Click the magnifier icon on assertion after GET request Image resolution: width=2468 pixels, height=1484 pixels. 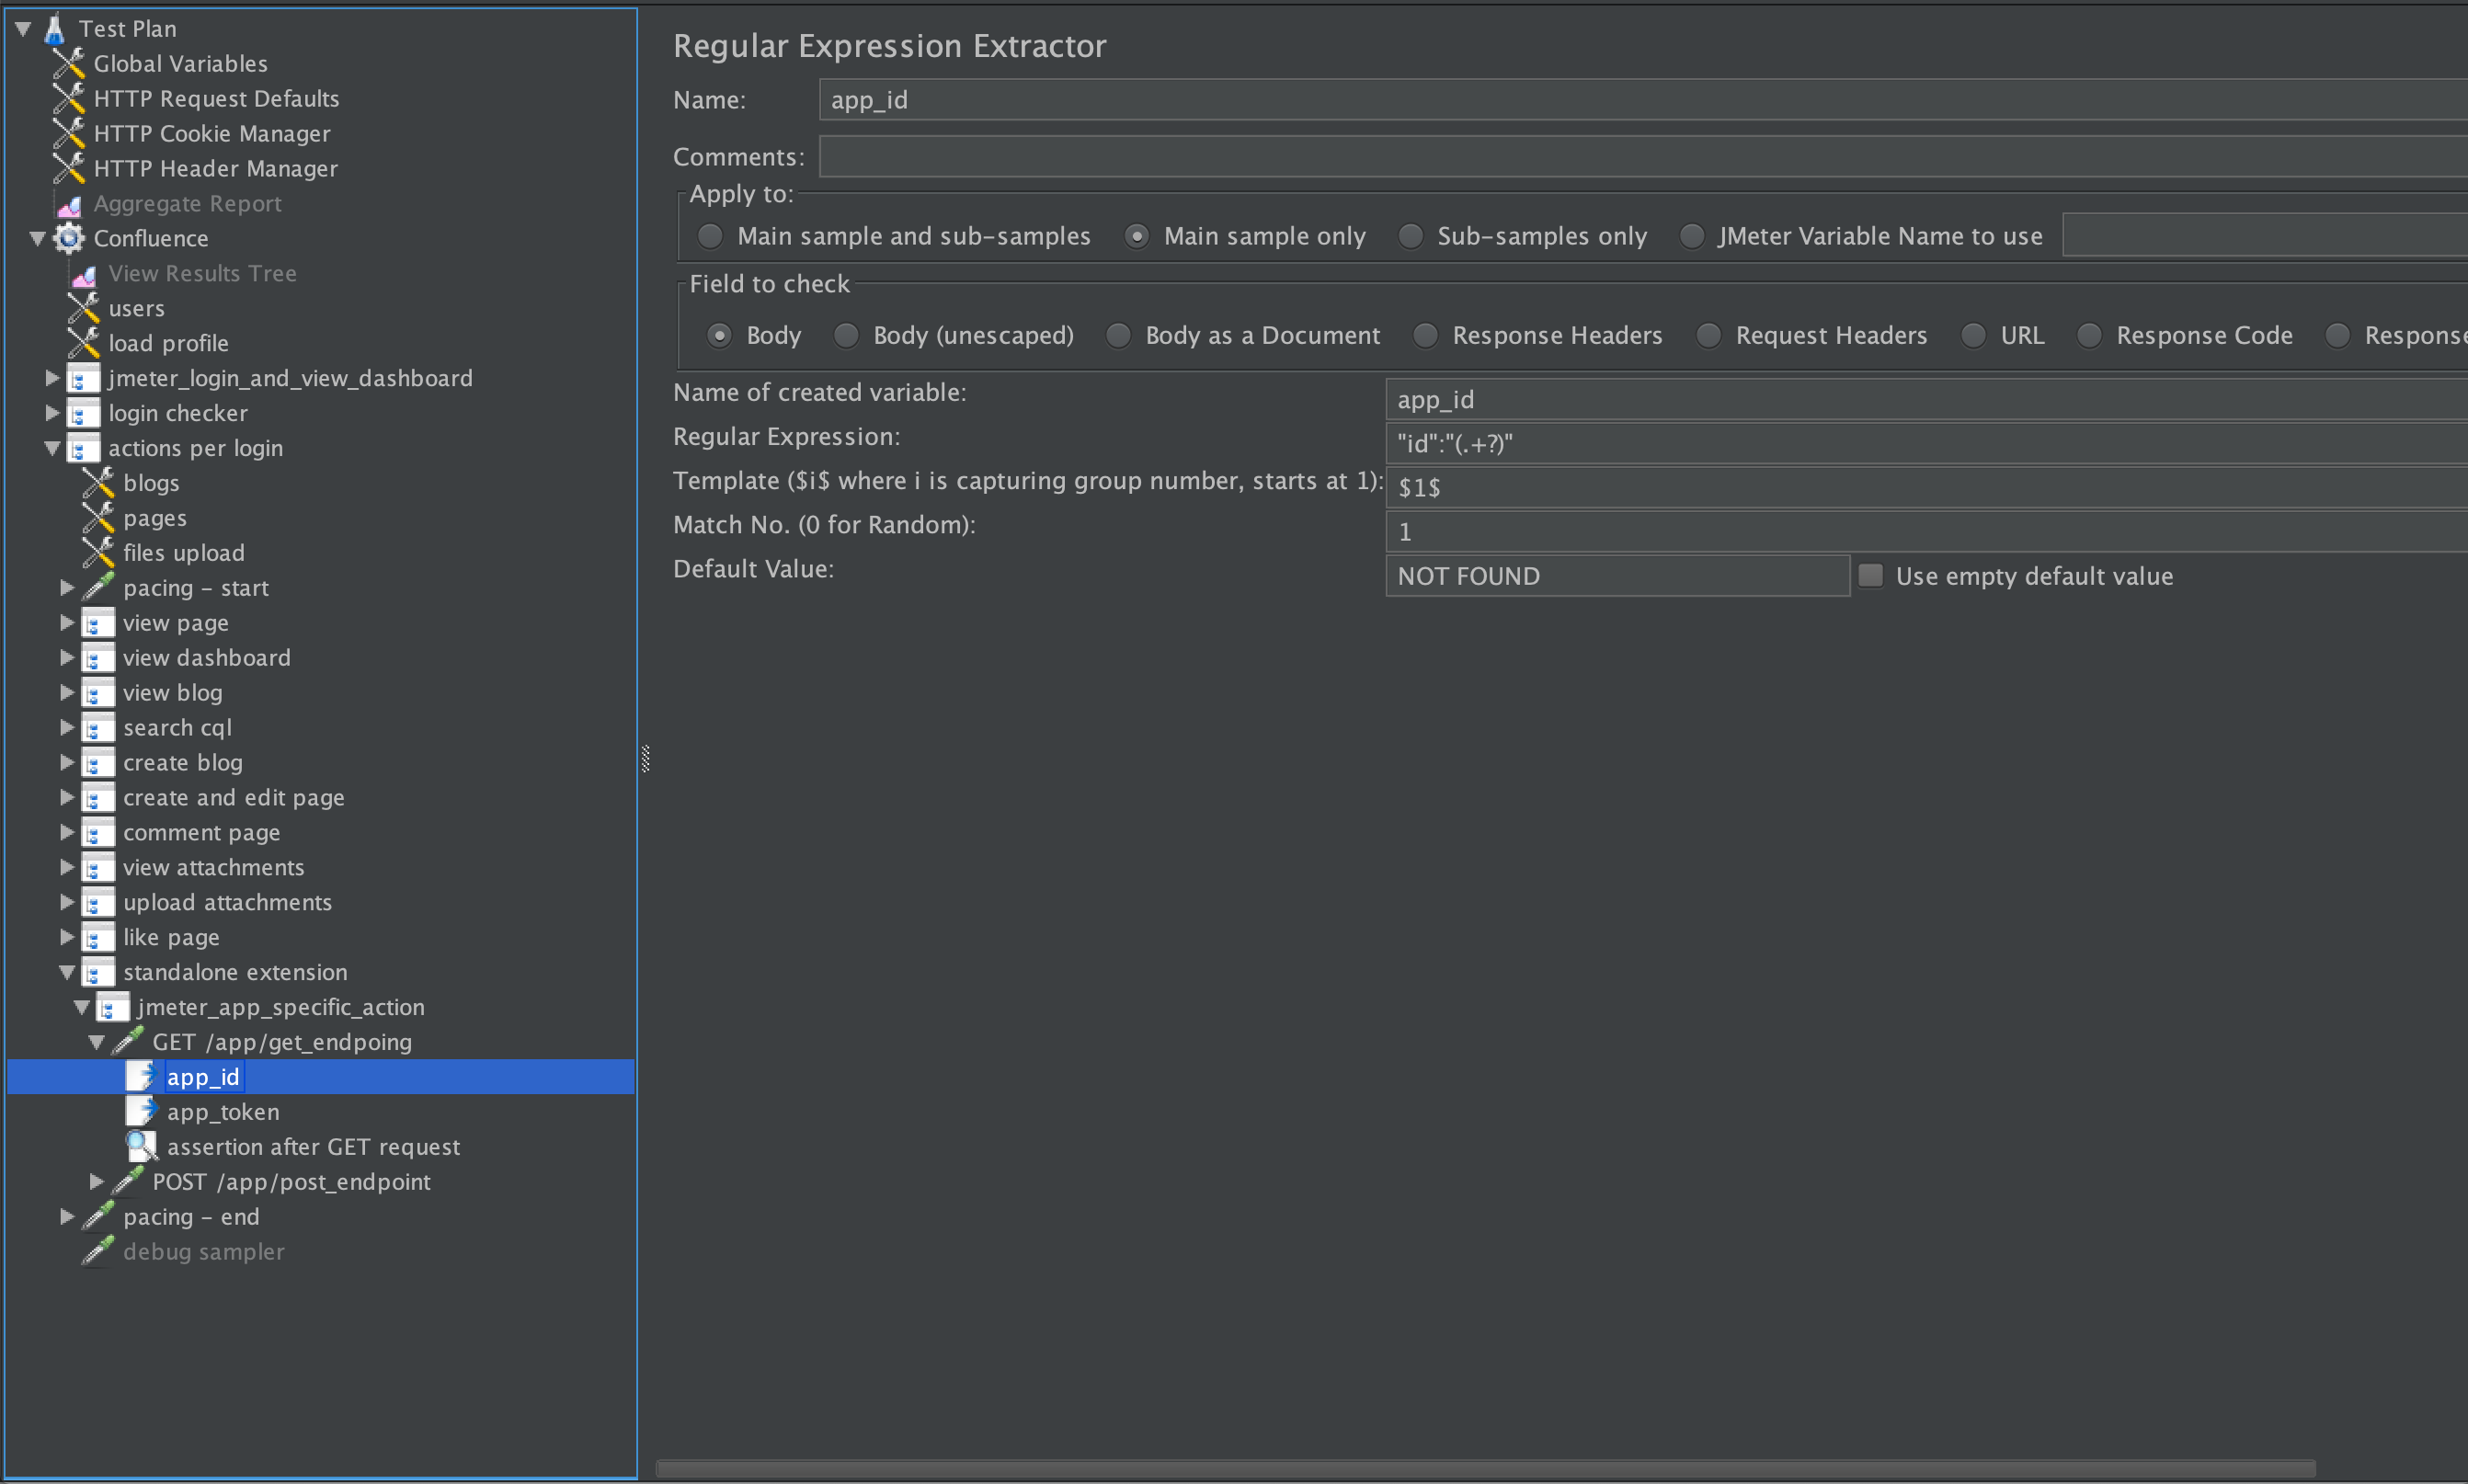pyautogui.click(x=141, y=1146)
